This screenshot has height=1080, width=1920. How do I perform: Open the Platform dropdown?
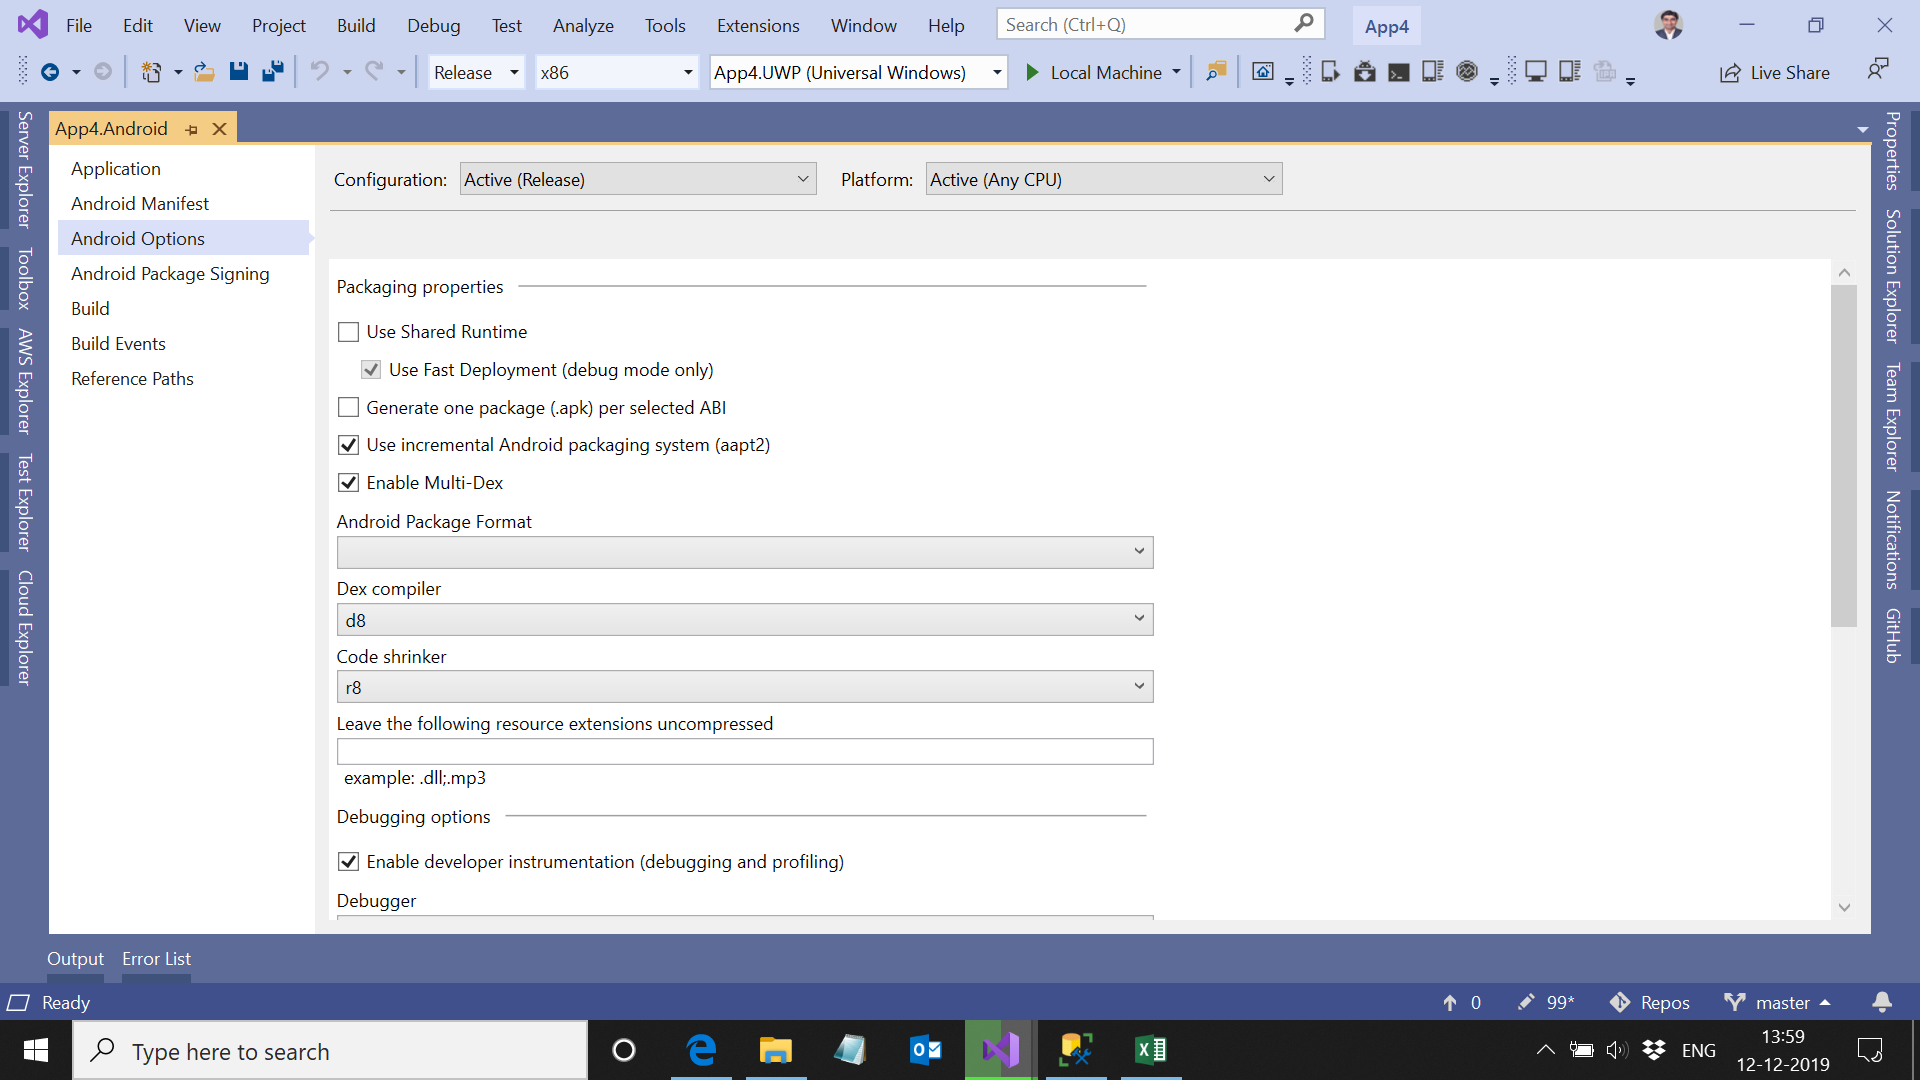coord(1104,179)
